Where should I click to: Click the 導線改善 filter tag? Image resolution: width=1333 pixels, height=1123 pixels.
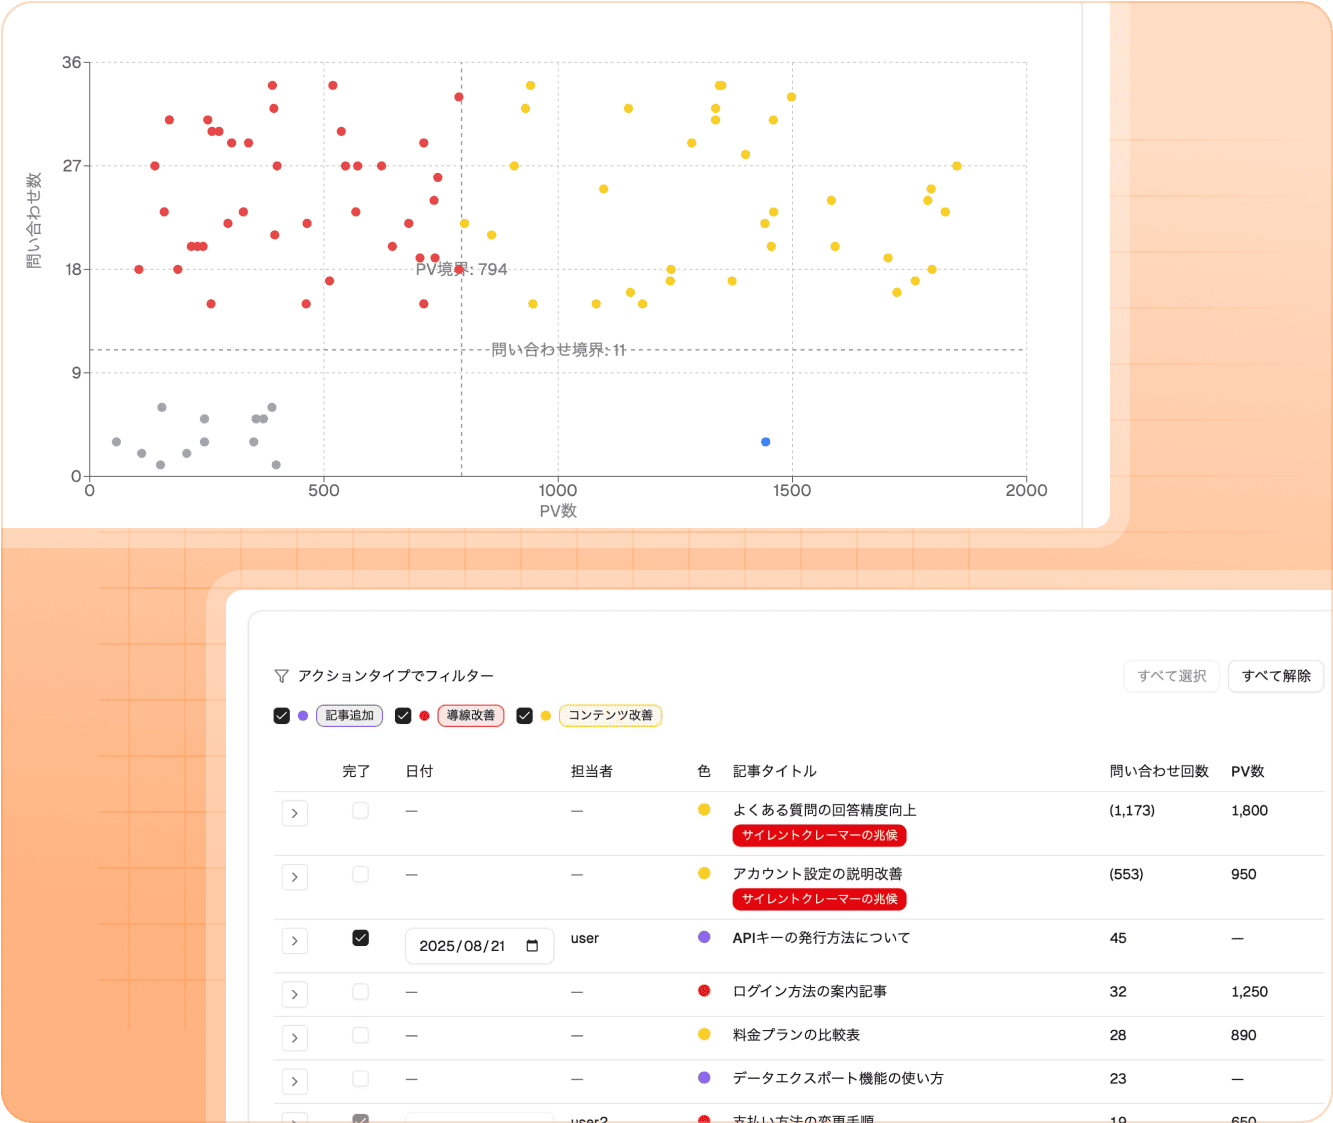click(x=471, y=716)
